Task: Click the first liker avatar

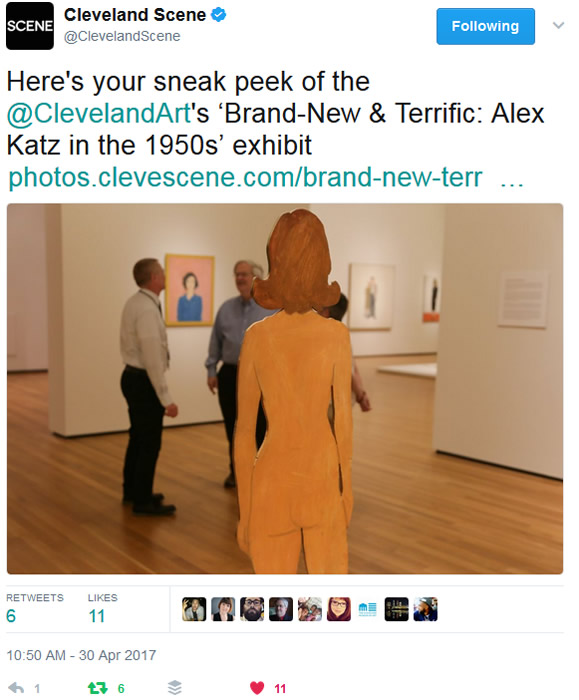Action: click(x=194, y=609)
